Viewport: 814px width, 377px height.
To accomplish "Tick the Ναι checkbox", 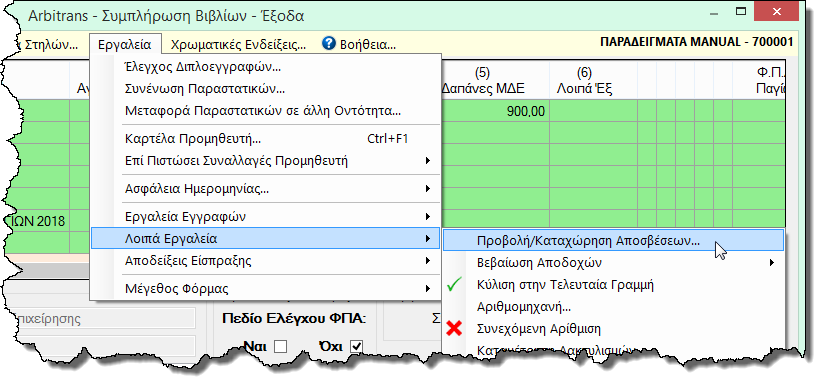I will 280,346.
